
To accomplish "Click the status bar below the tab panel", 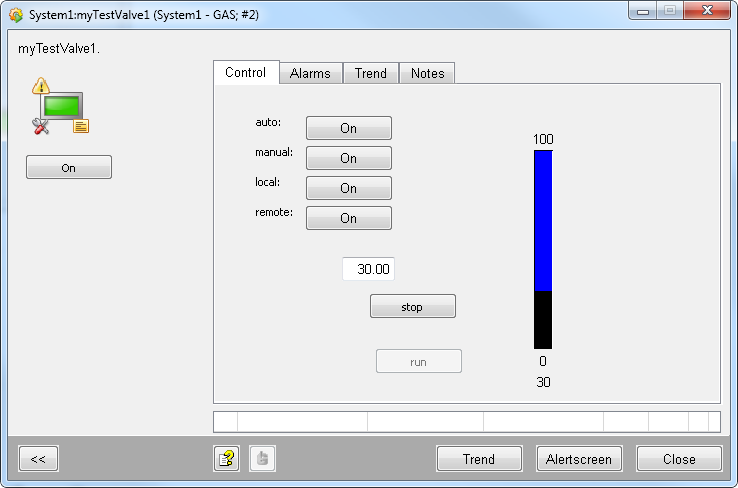I will [467, 422].
